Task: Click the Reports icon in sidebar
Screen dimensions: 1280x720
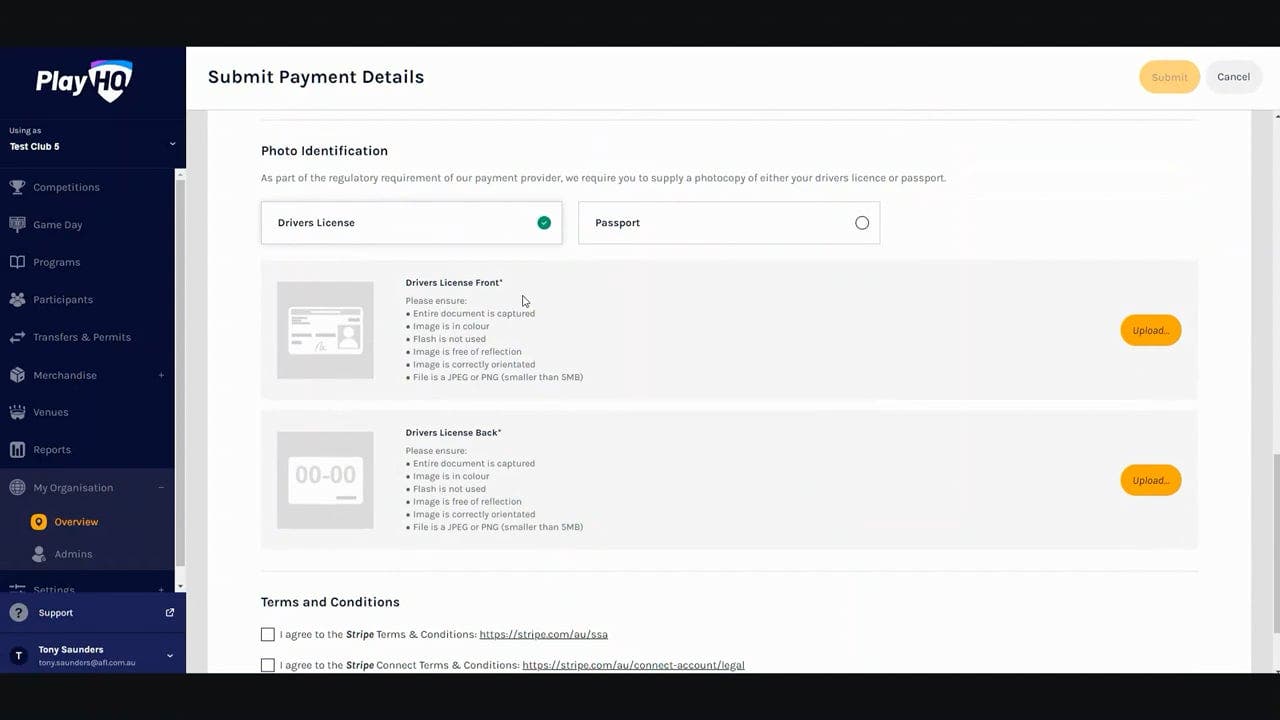Action: pyautogui.click(x=17, y=449)
